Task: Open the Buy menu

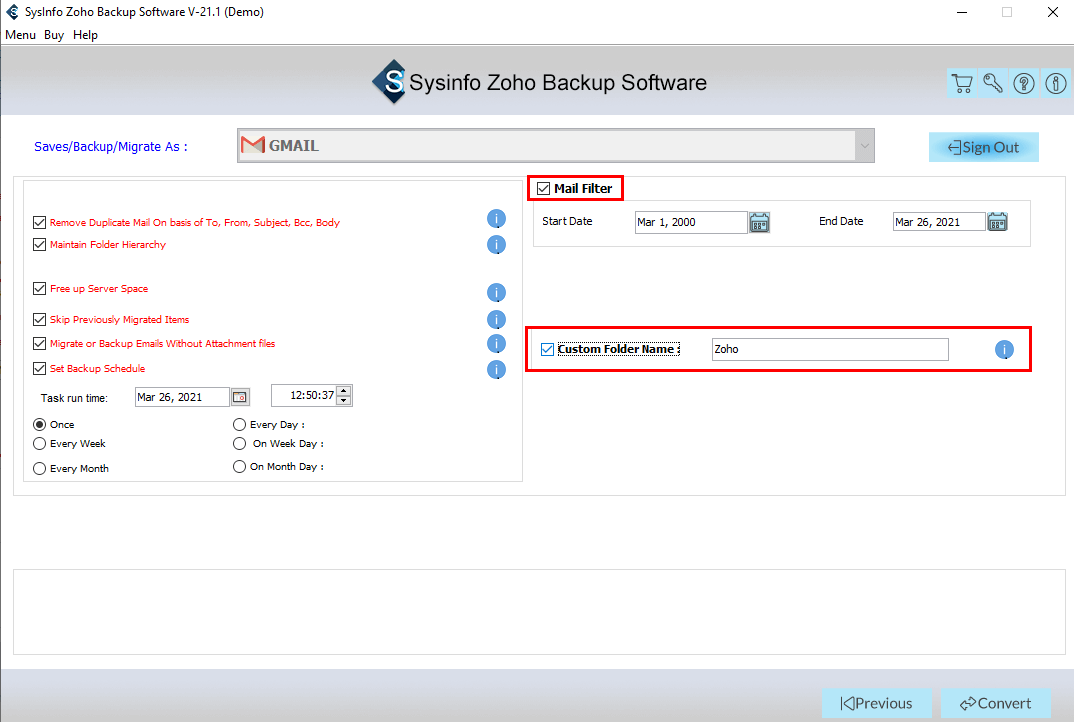Action: click(53, 35)
